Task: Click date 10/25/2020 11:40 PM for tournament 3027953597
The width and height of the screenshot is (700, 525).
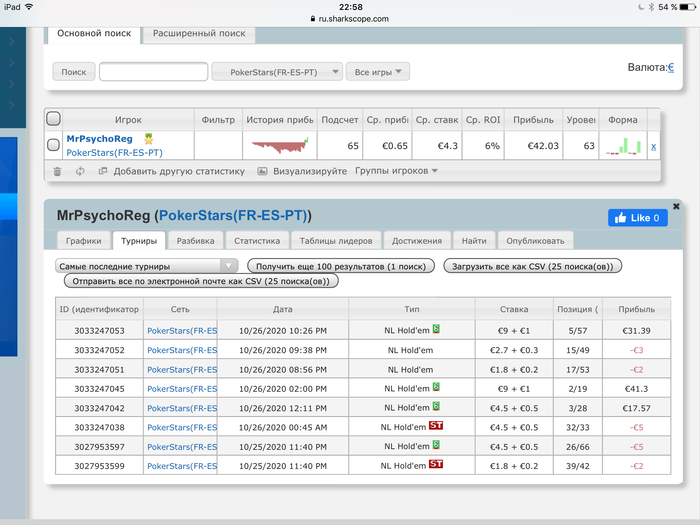Action: 283,447
